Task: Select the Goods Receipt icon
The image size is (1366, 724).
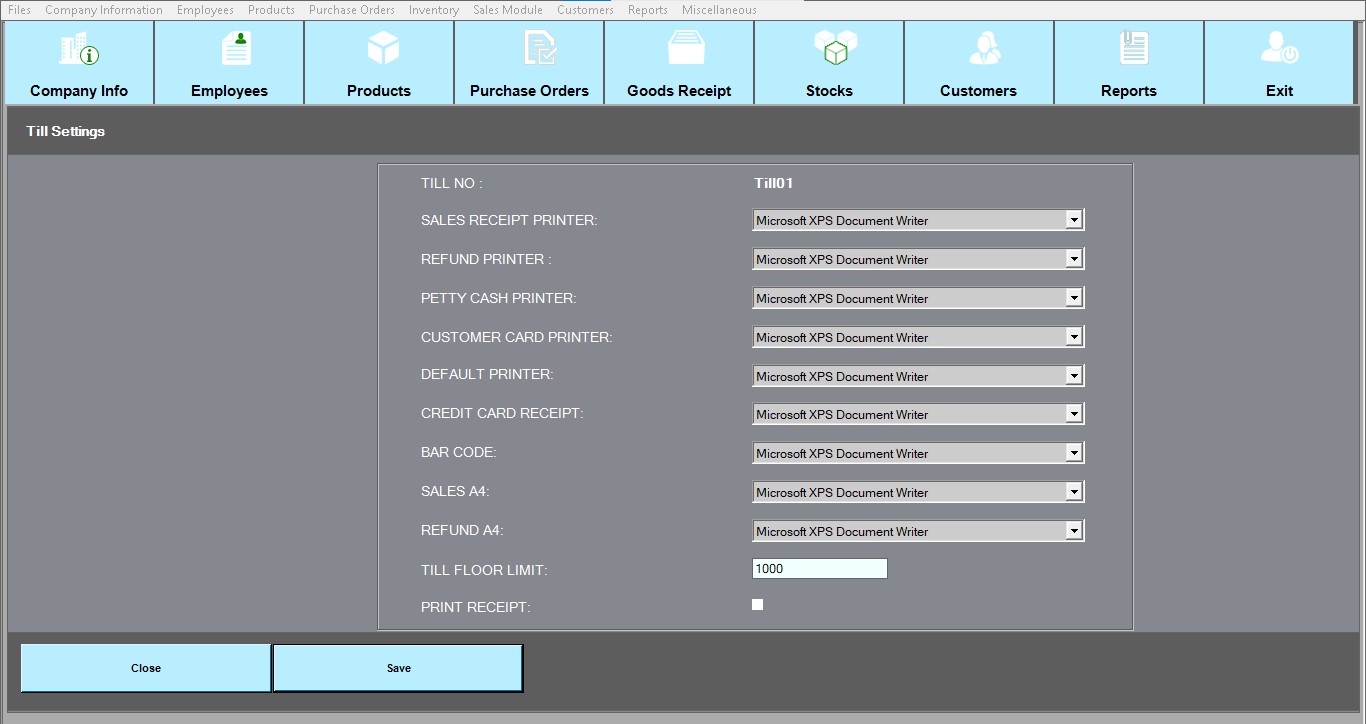Action: click(x=686, y=48)
